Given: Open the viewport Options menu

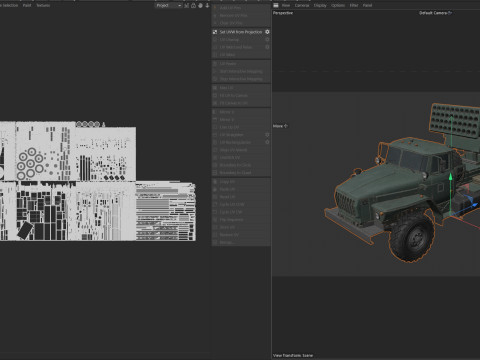Looking at the screenshot, I should [338, 5].
